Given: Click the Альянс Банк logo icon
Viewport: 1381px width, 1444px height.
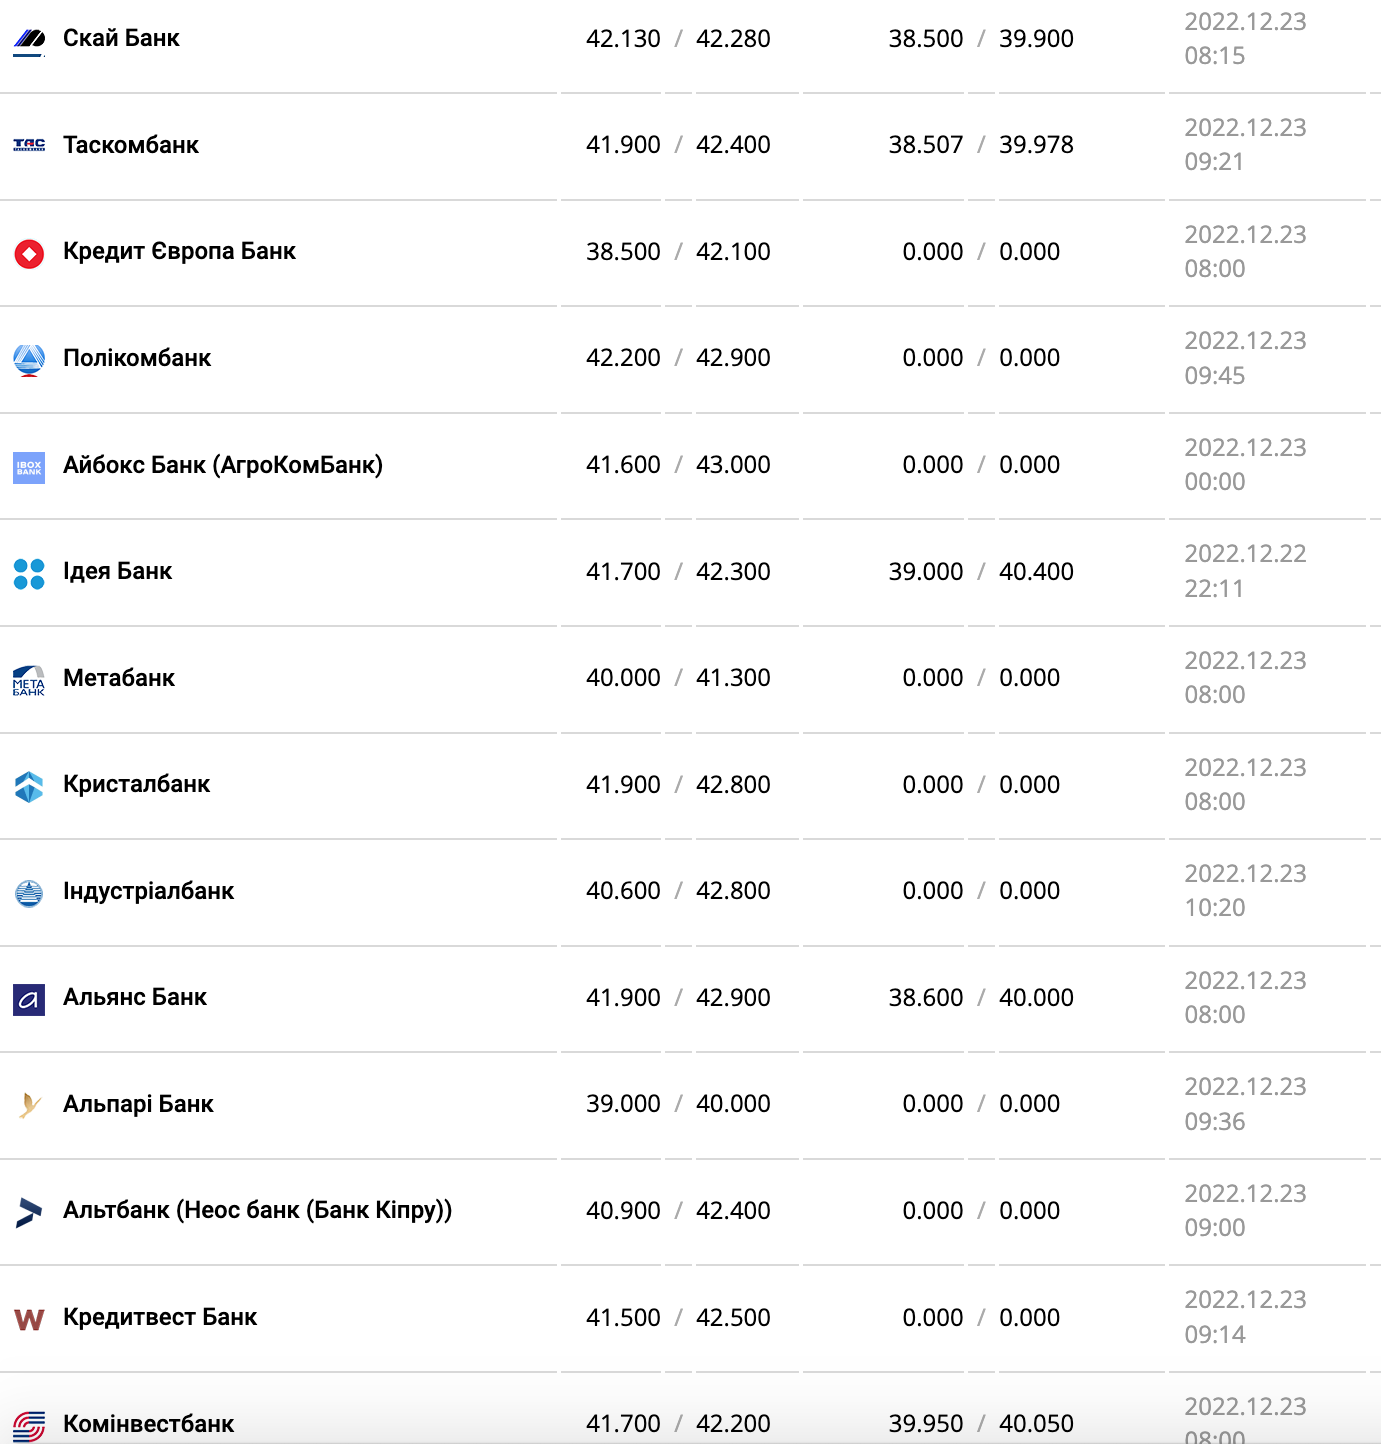Looking at the screenshot, I should coord(29,999).
